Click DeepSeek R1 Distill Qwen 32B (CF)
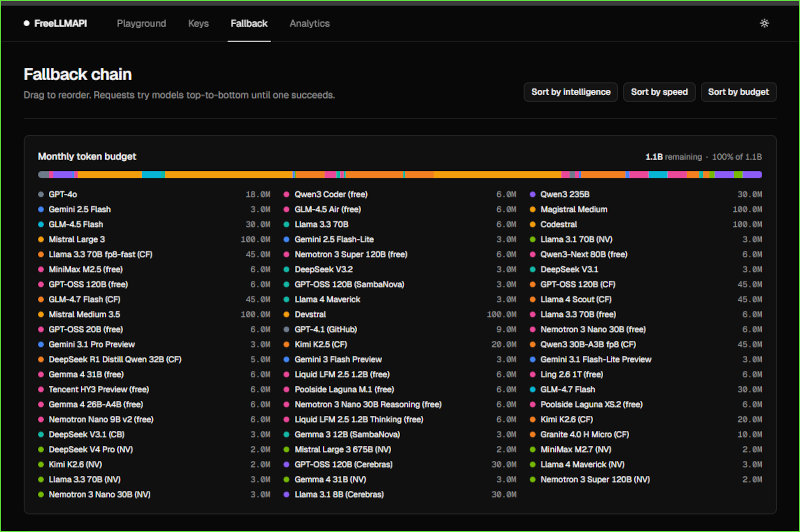Image resolution: width=800 pixels, height=532 pixels. pos(115,360)
